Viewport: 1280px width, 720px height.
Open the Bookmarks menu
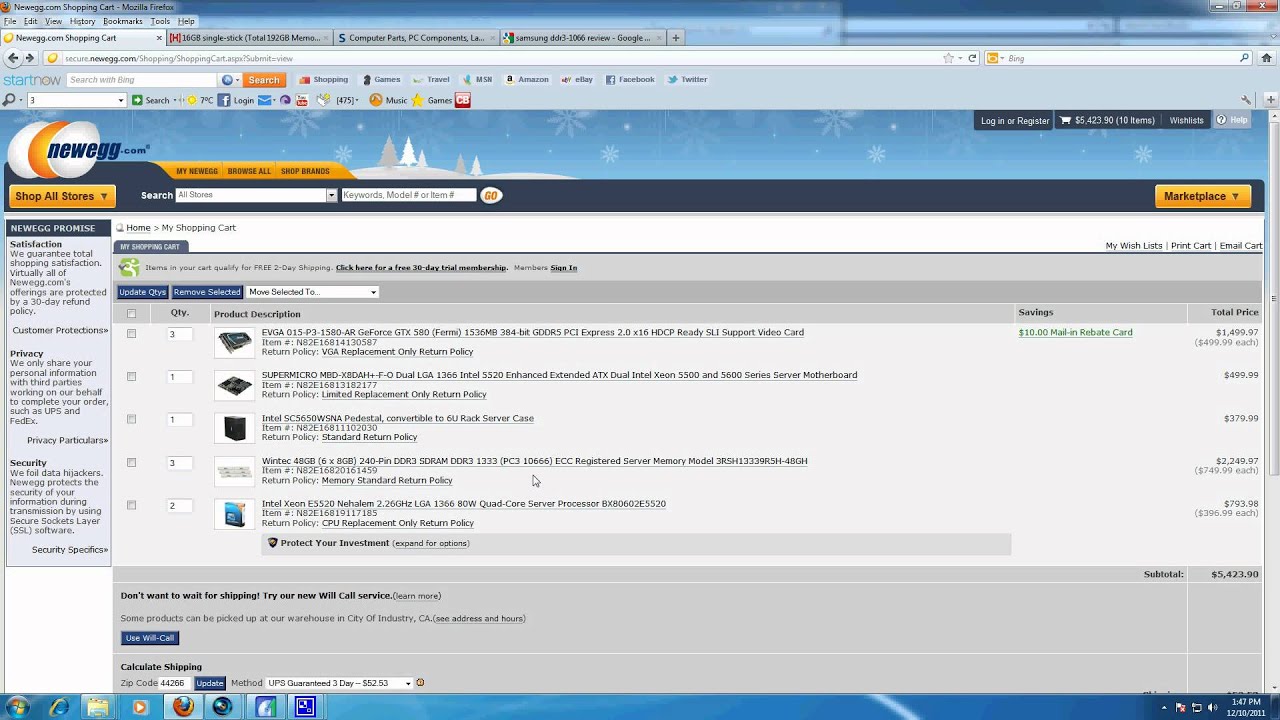(123, 21)
